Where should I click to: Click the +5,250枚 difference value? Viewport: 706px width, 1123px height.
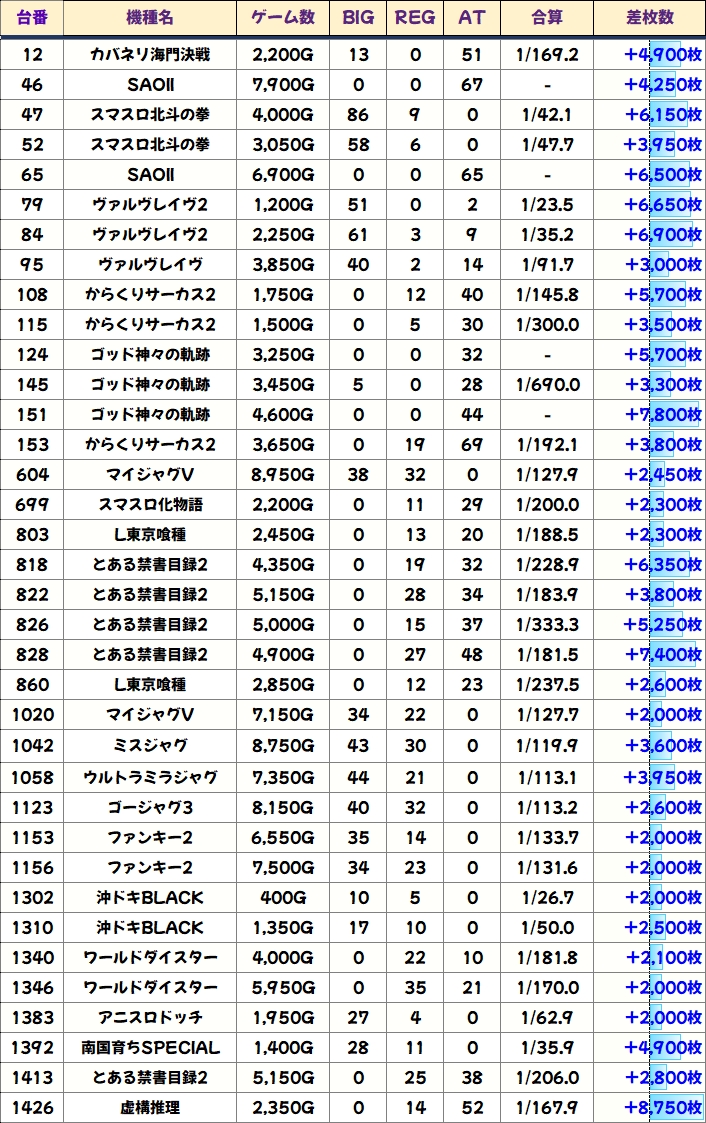click(663, 625)
